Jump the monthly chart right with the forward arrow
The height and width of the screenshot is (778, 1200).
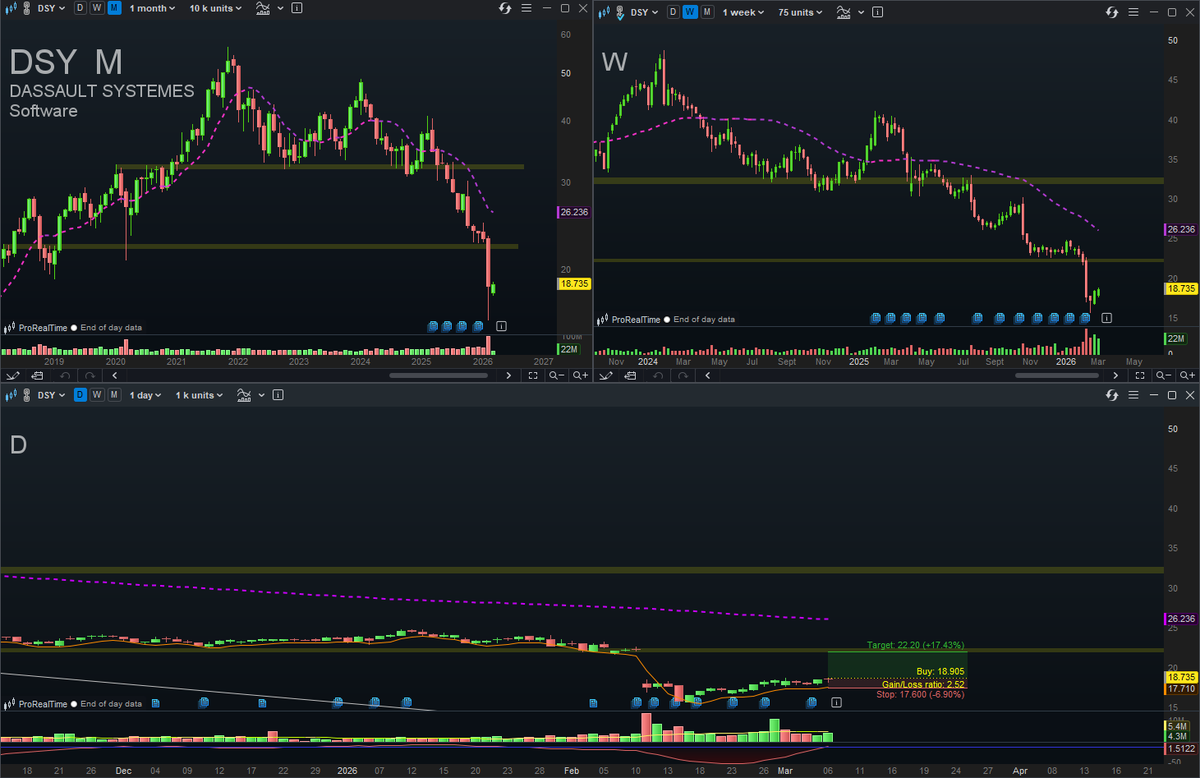click(x=509, y=375)
